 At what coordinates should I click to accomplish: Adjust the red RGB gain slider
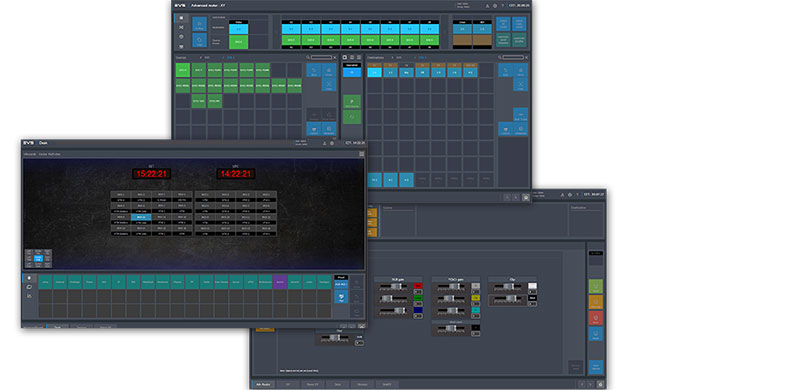[393, 286]
